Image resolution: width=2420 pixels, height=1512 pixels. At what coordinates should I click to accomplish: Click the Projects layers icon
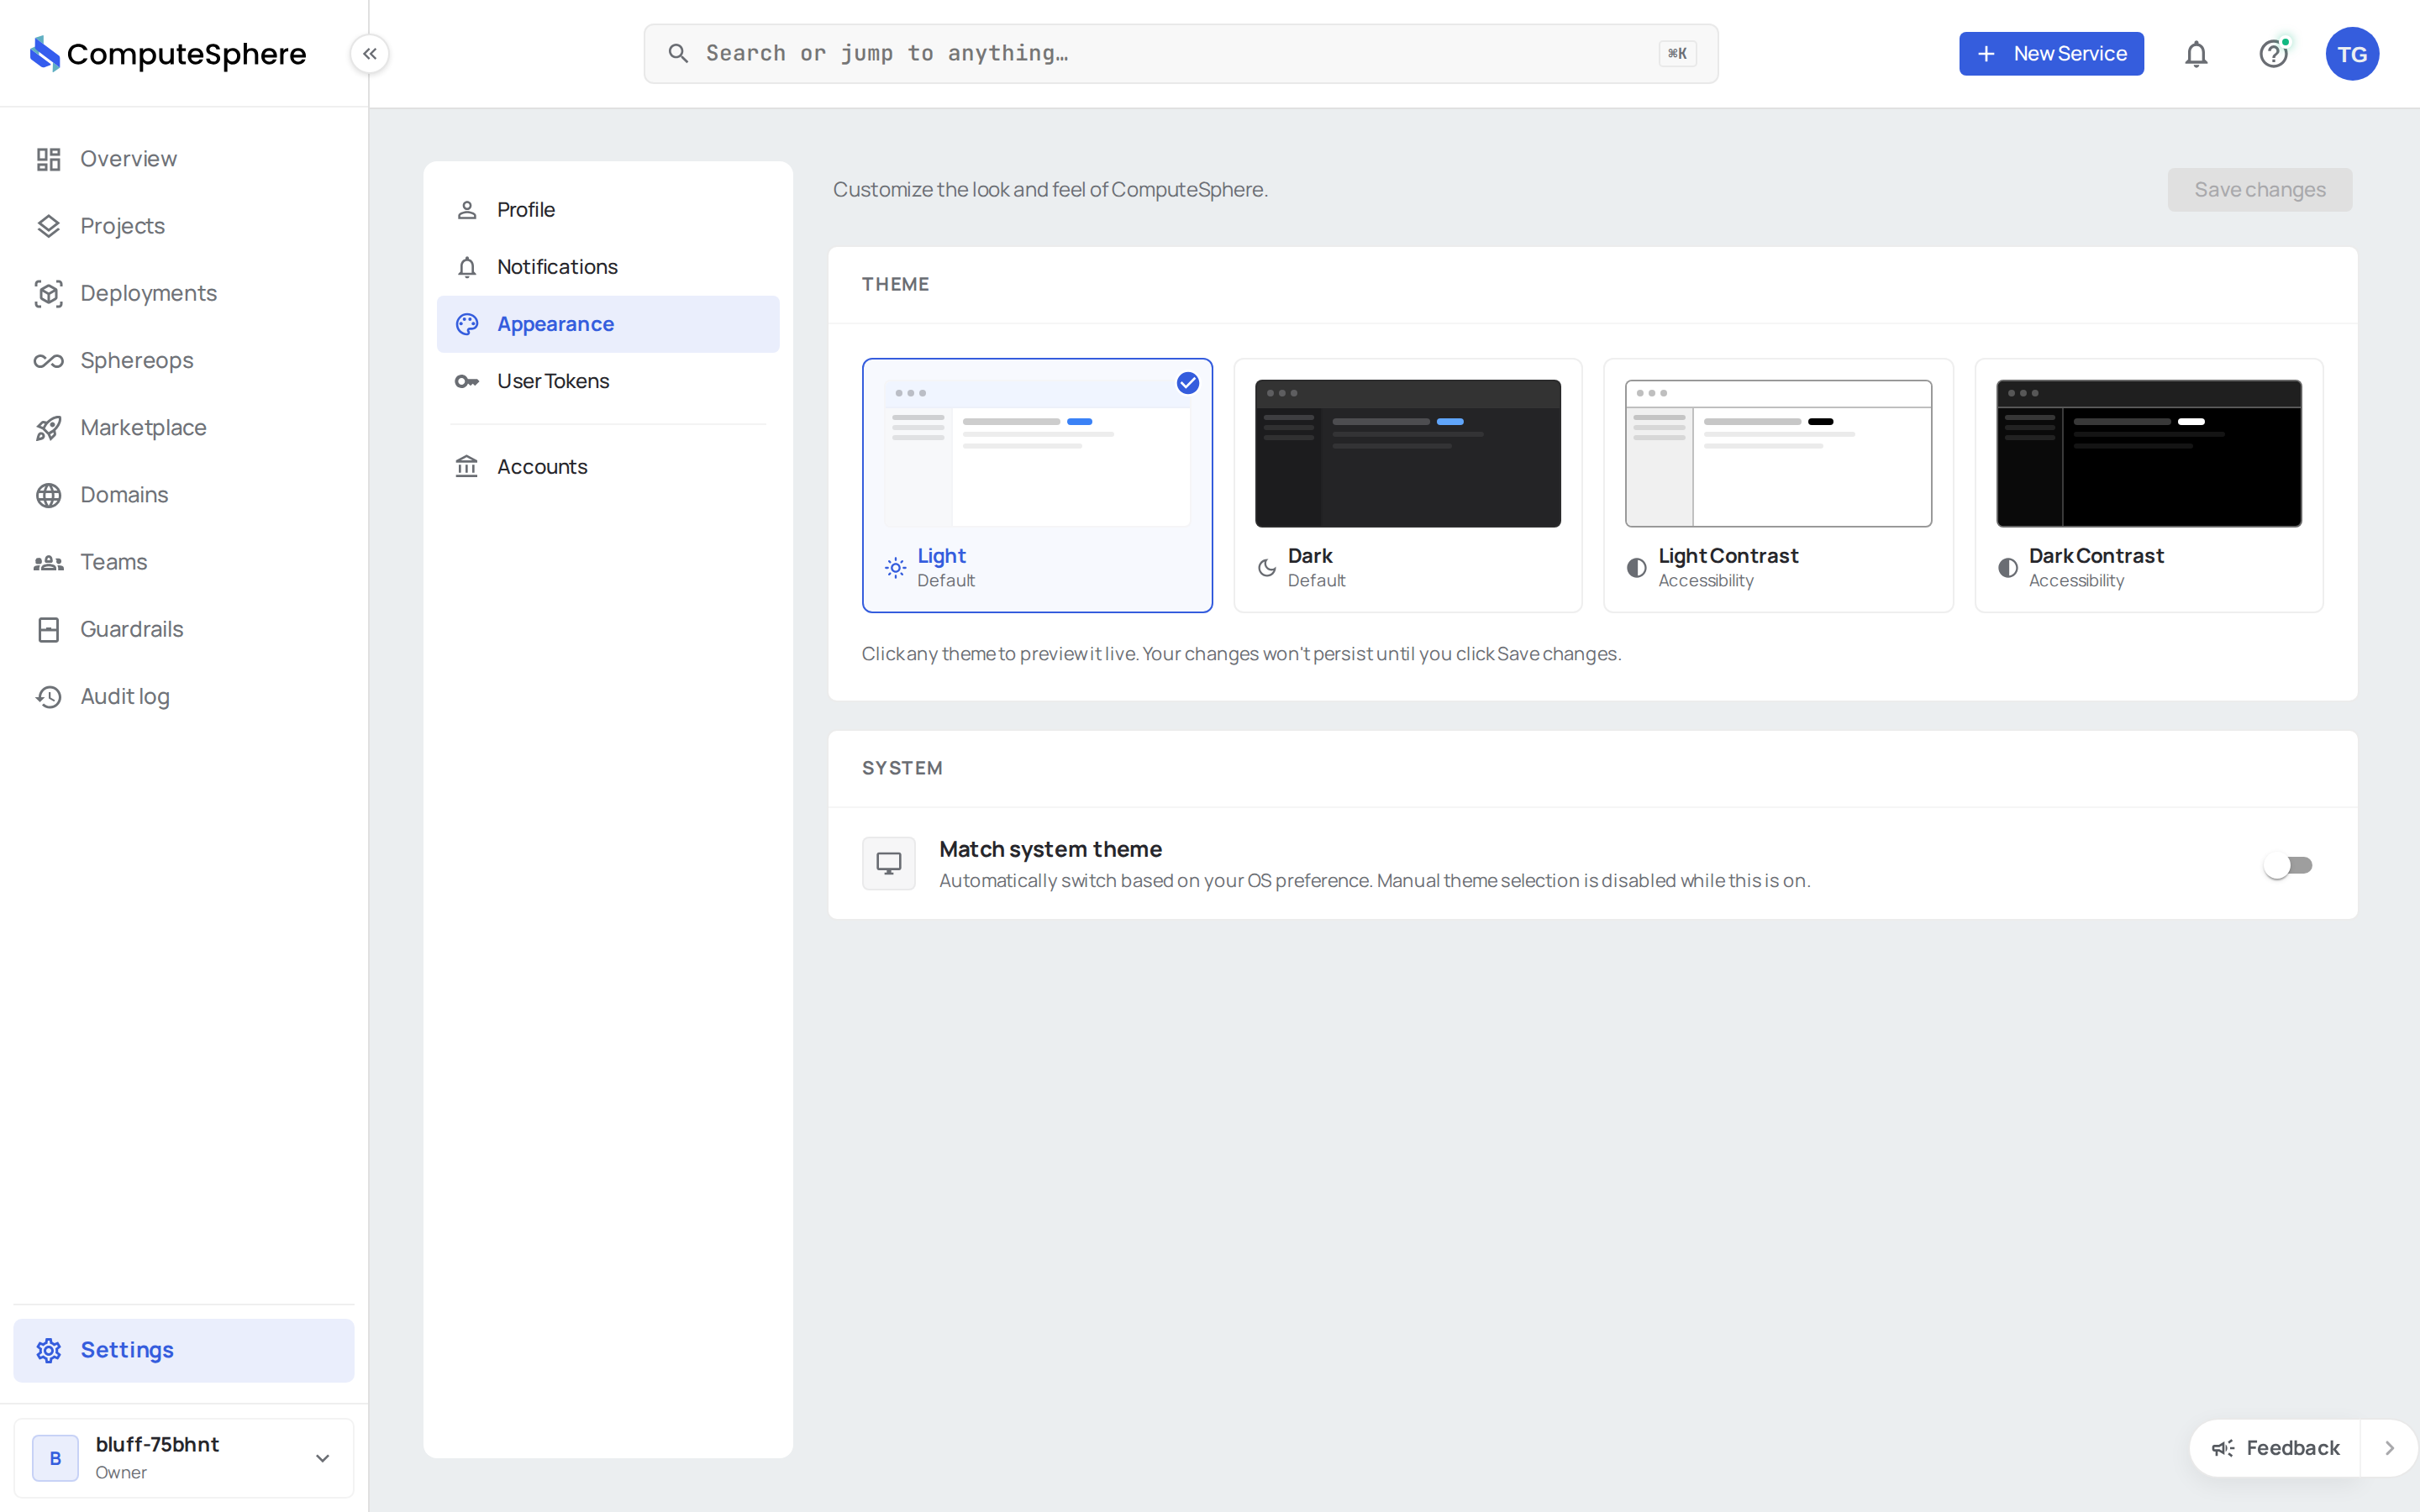(48, 226)
